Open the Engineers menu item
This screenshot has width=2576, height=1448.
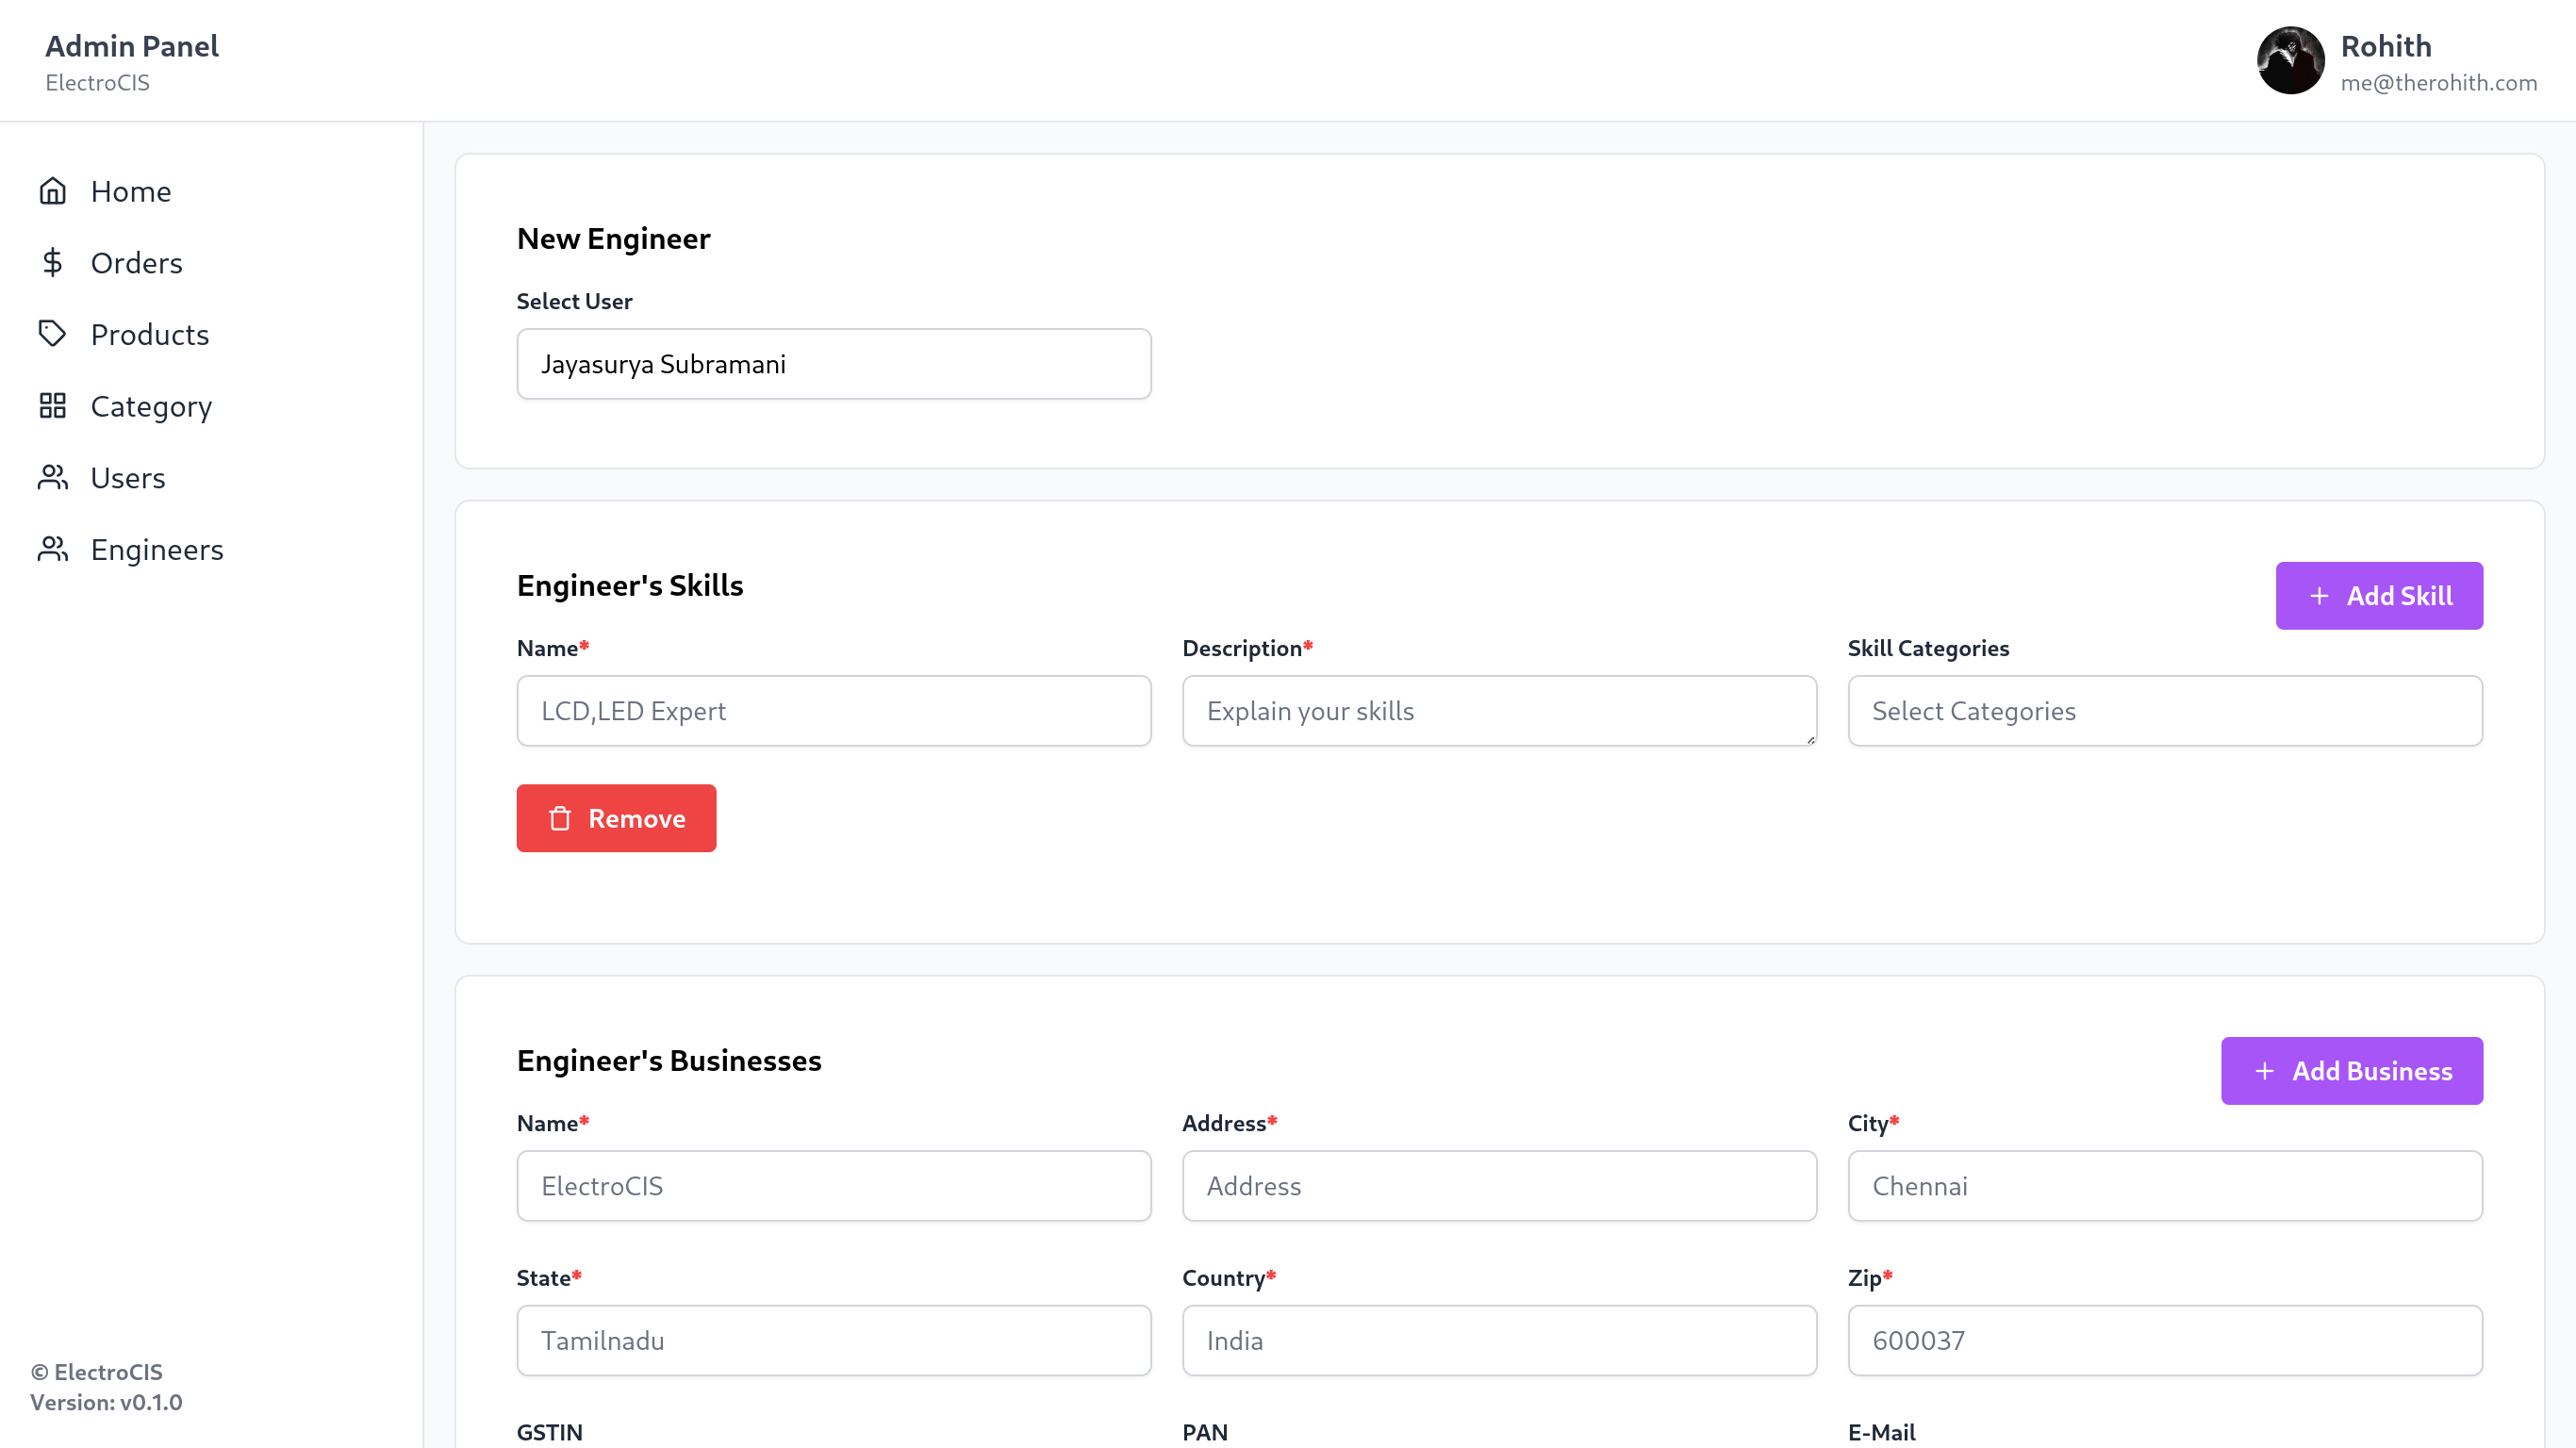157,549
